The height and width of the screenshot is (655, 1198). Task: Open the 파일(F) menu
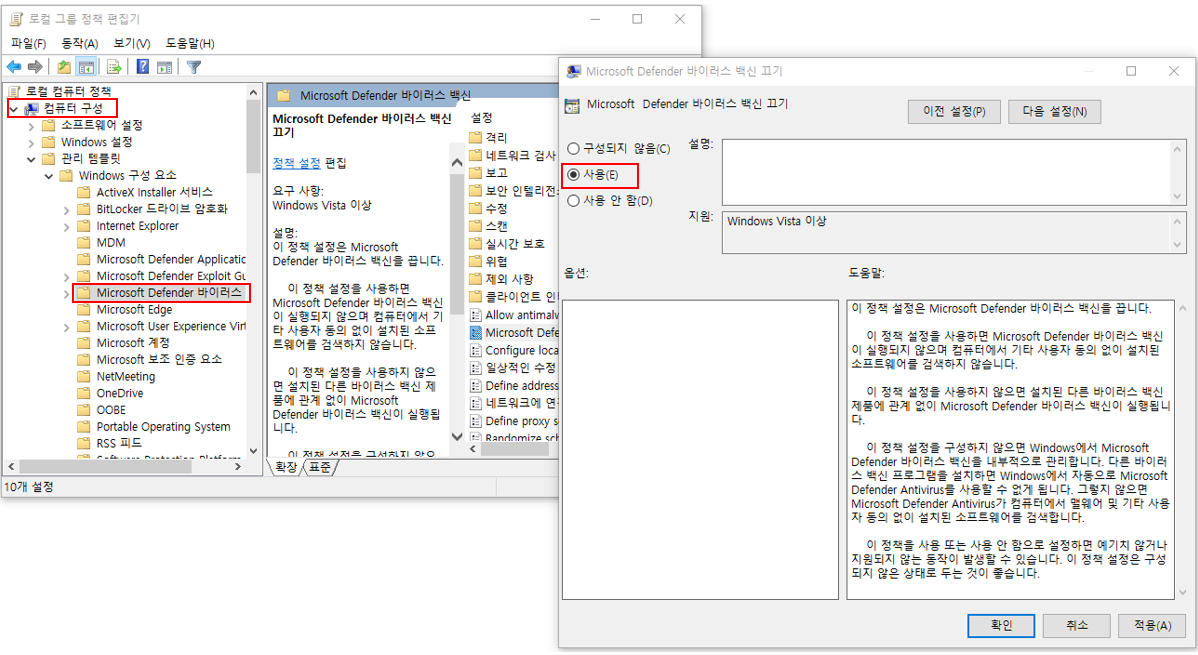(28, 44)
